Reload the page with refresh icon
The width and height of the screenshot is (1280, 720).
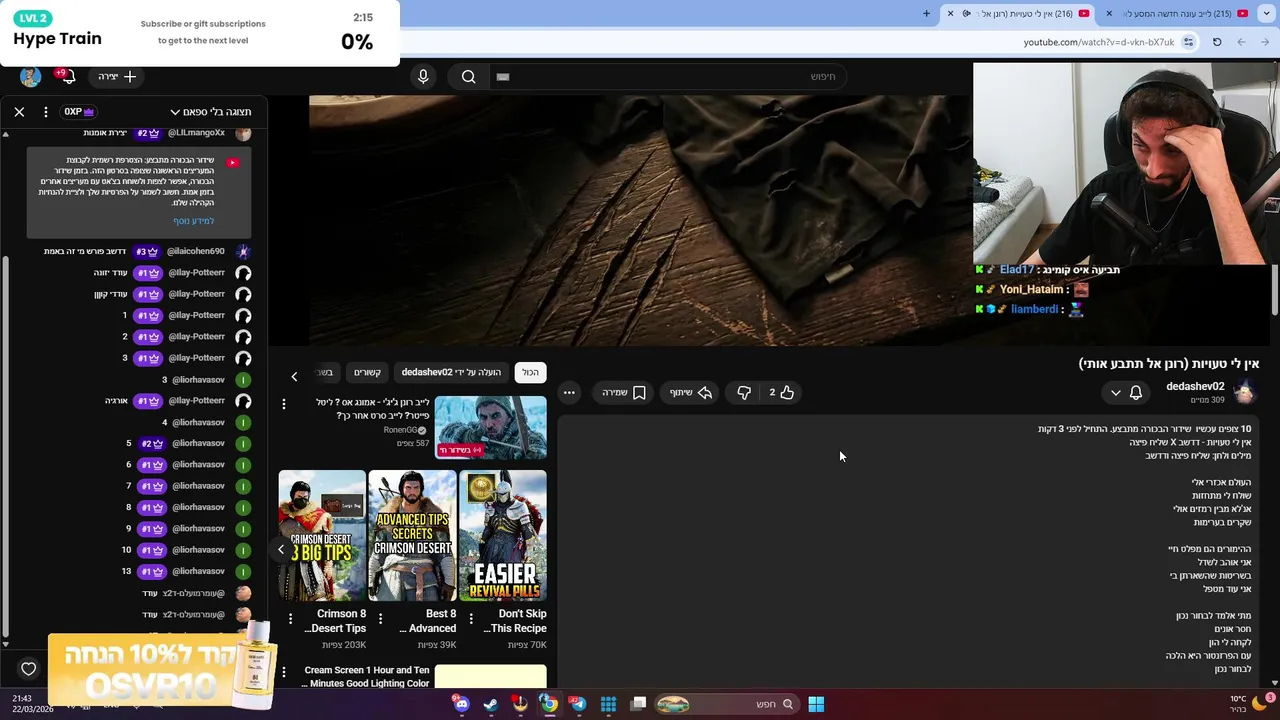click(1217, 42)
